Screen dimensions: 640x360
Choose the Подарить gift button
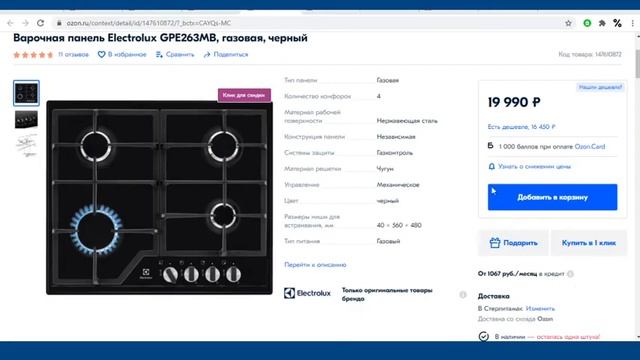tap(513, 243)
